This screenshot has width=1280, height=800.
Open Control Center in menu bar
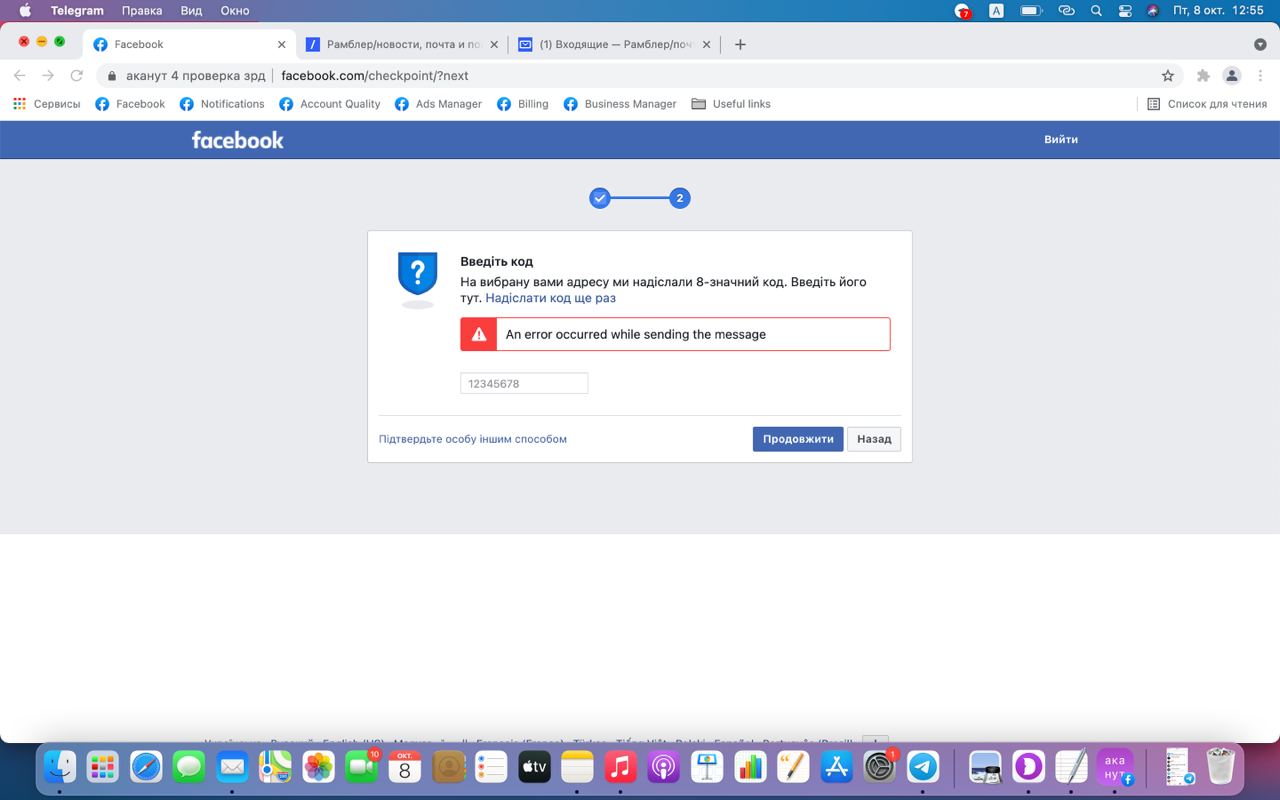[x=1125, y=11]
